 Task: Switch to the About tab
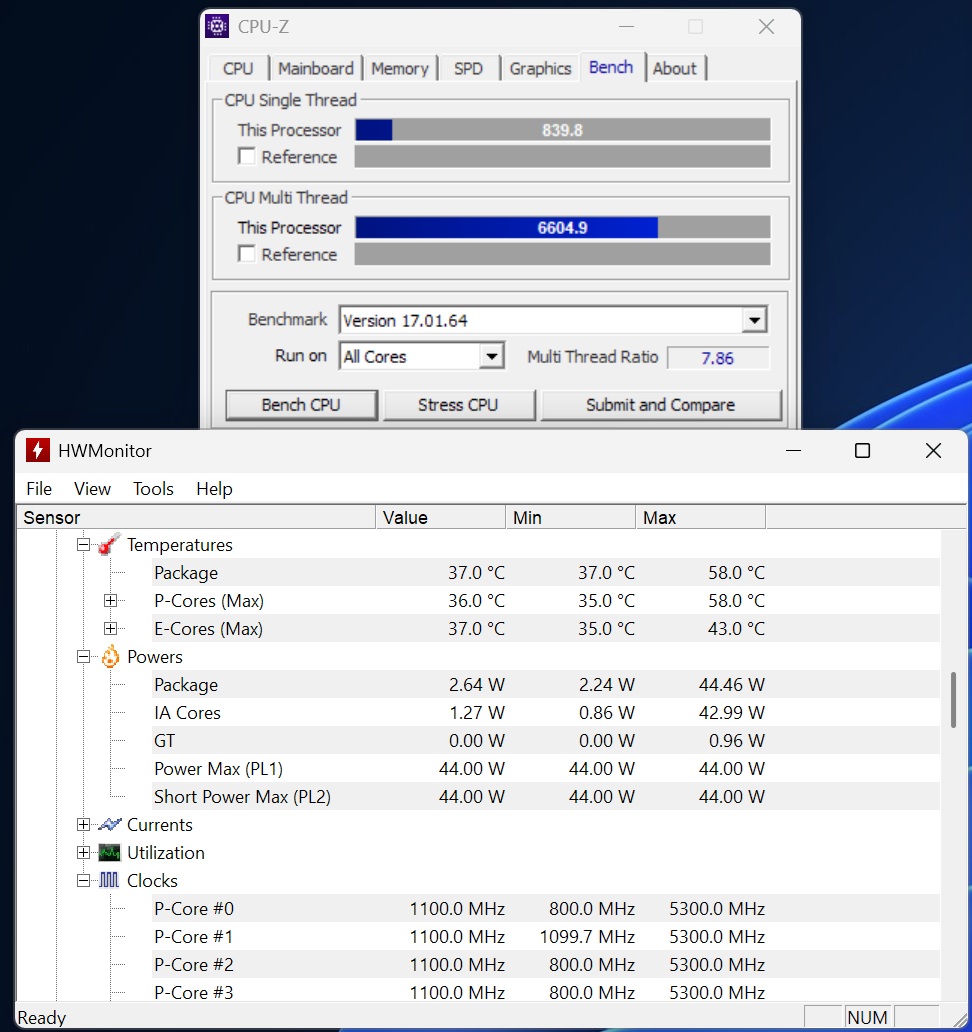pos(675,68)
